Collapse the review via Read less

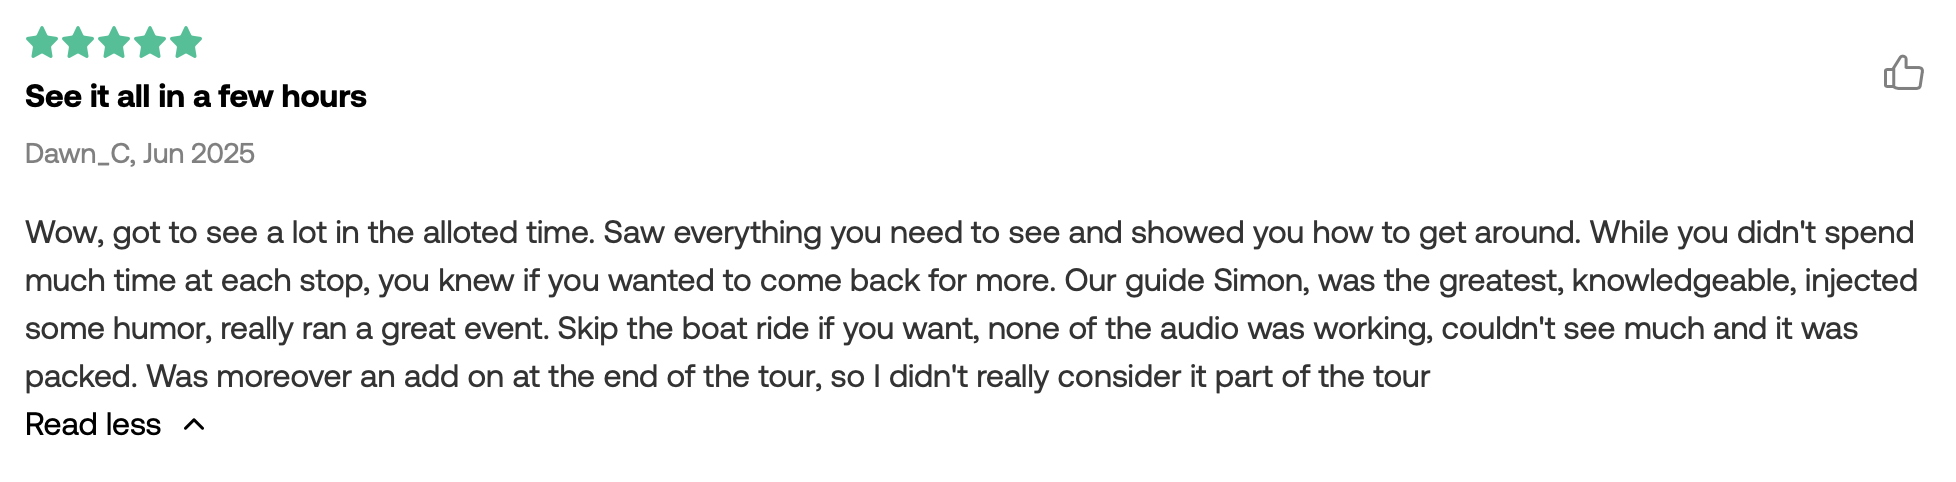click(x=93, y=424)
